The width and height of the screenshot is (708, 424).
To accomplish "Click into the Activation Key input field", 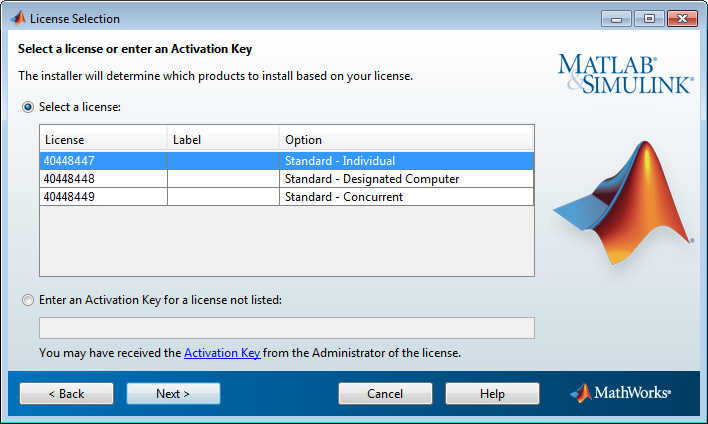I will click(x=287, y=328).
